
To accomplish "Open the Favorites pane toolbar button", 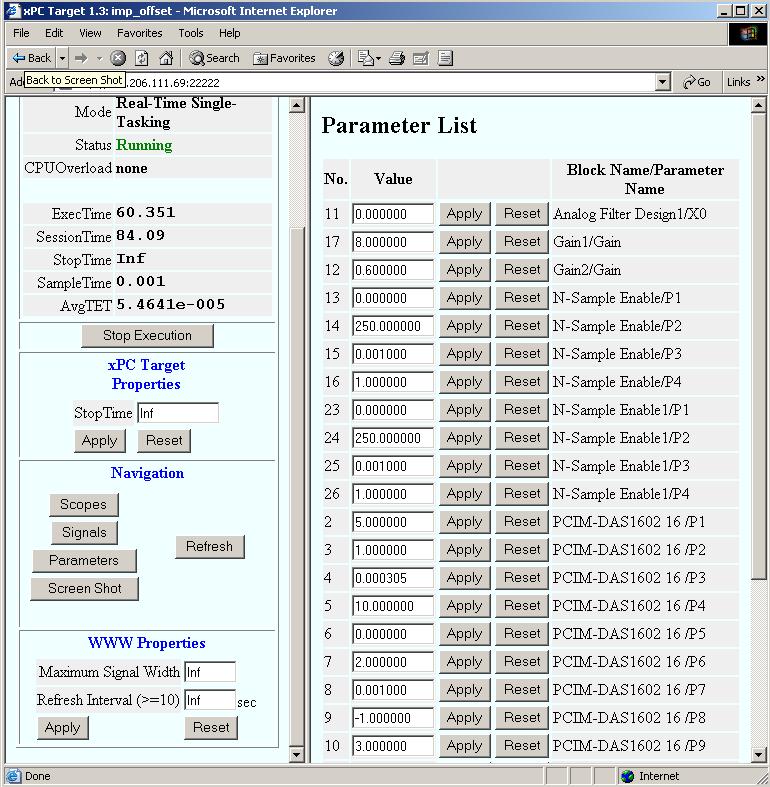I will pyautogui.click(x=284, y=58).
